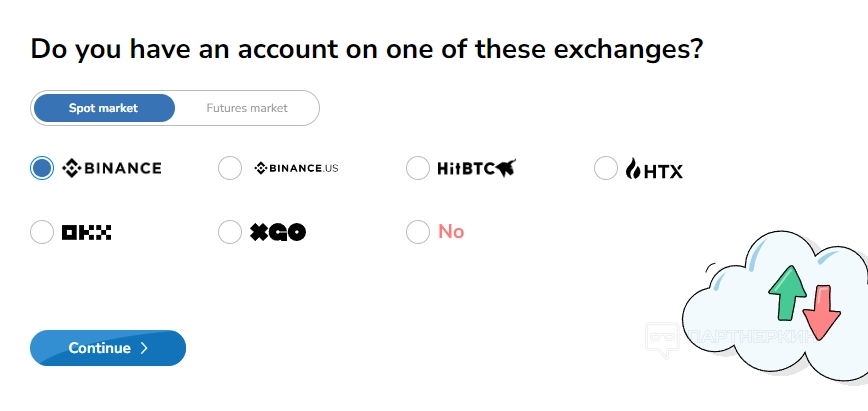This screenshot has width=868, height=411.
Task: Click the exchange account question heading
Action: pyautogui.click(x=367, y=48)
